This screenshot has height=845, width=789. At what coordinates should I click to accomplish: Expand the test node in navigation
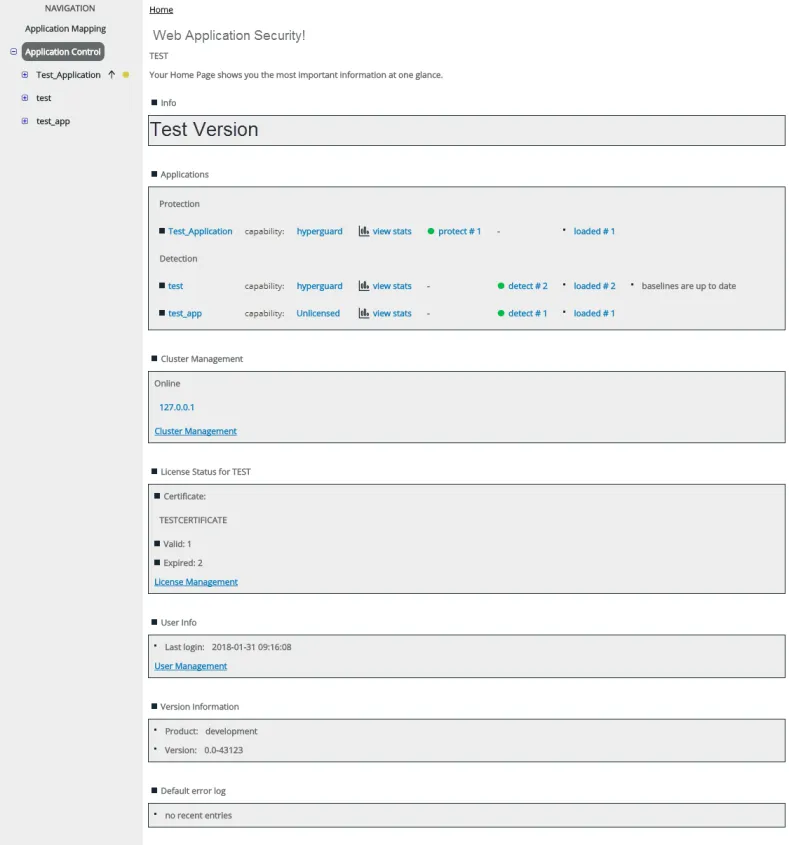(25, 98)
